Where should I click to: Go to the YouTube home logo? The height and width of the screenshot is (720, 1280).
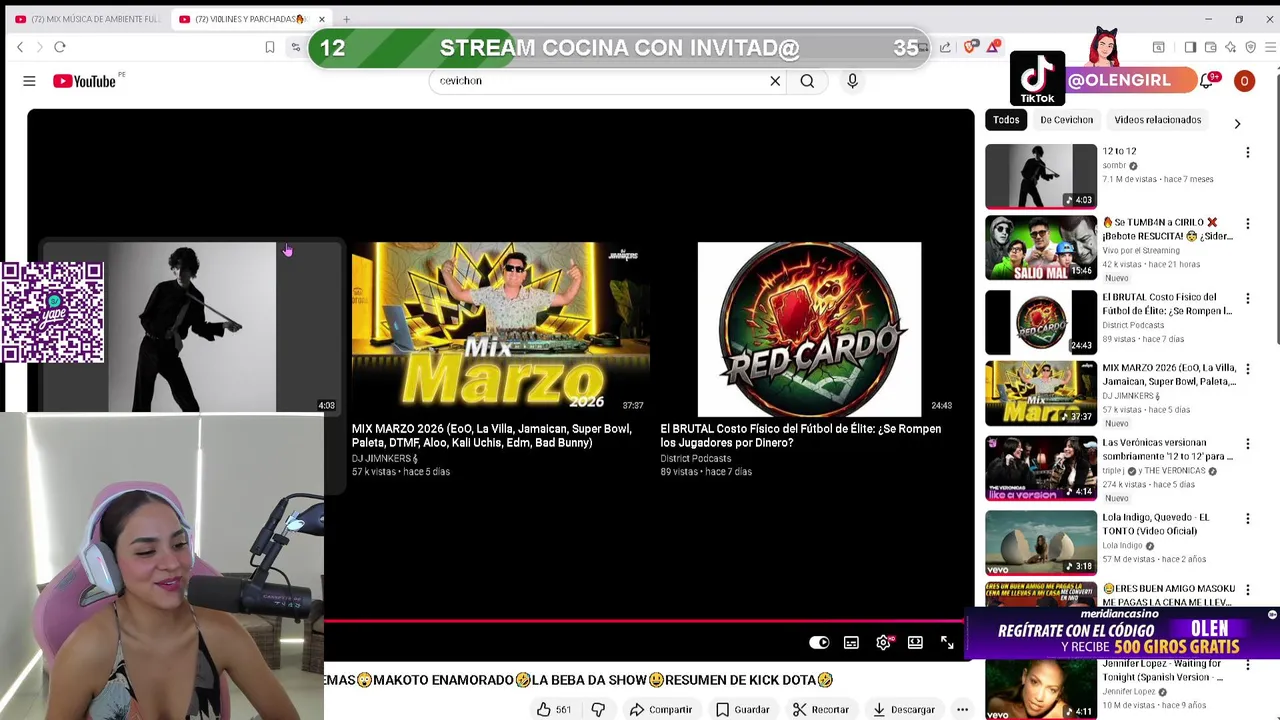(x=85, y=81)
